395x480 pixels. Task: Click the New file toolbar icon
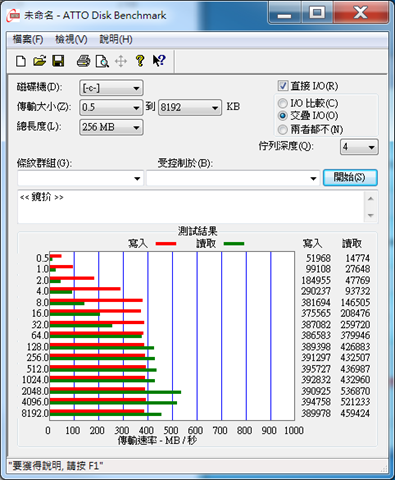(21, 61)
